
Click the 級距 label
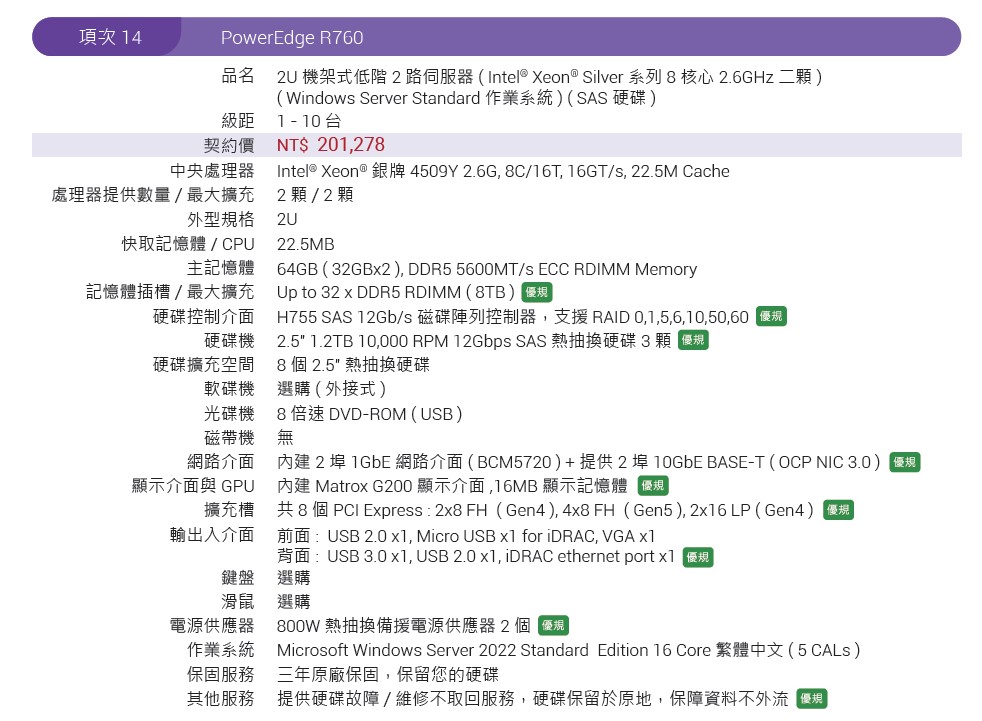pos(237,121)
